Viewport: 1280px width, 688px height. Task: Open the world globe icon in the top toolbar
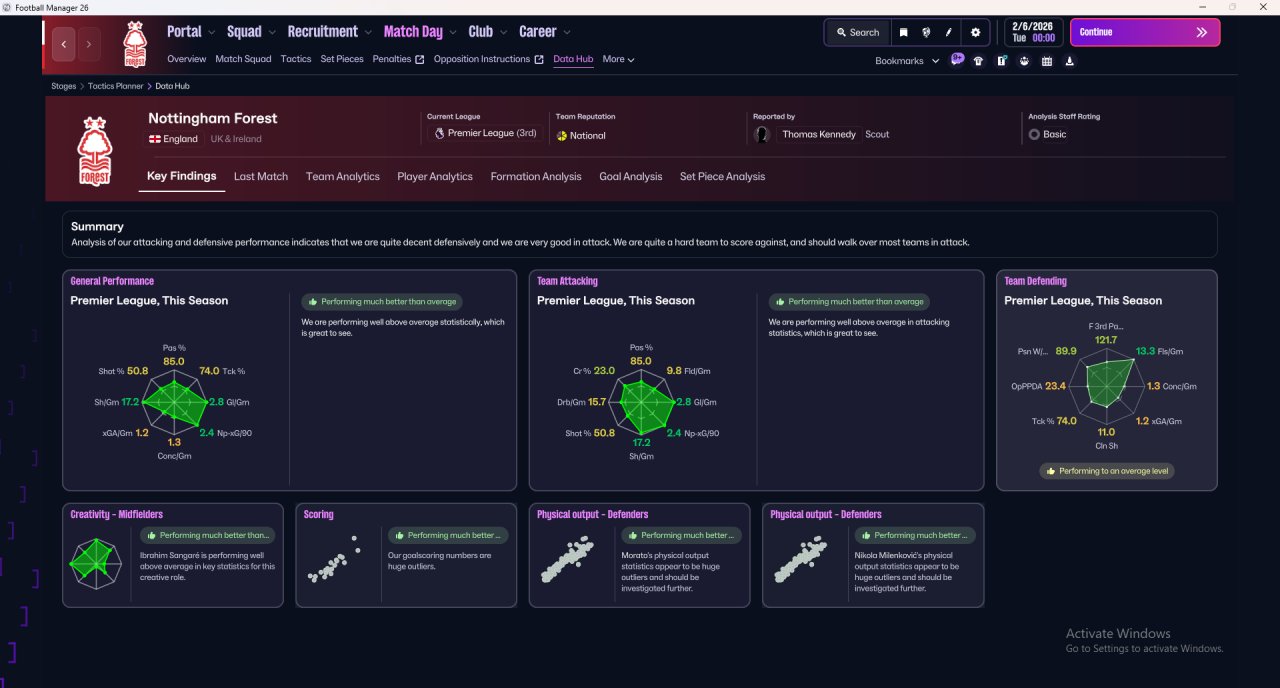point(926,32)
